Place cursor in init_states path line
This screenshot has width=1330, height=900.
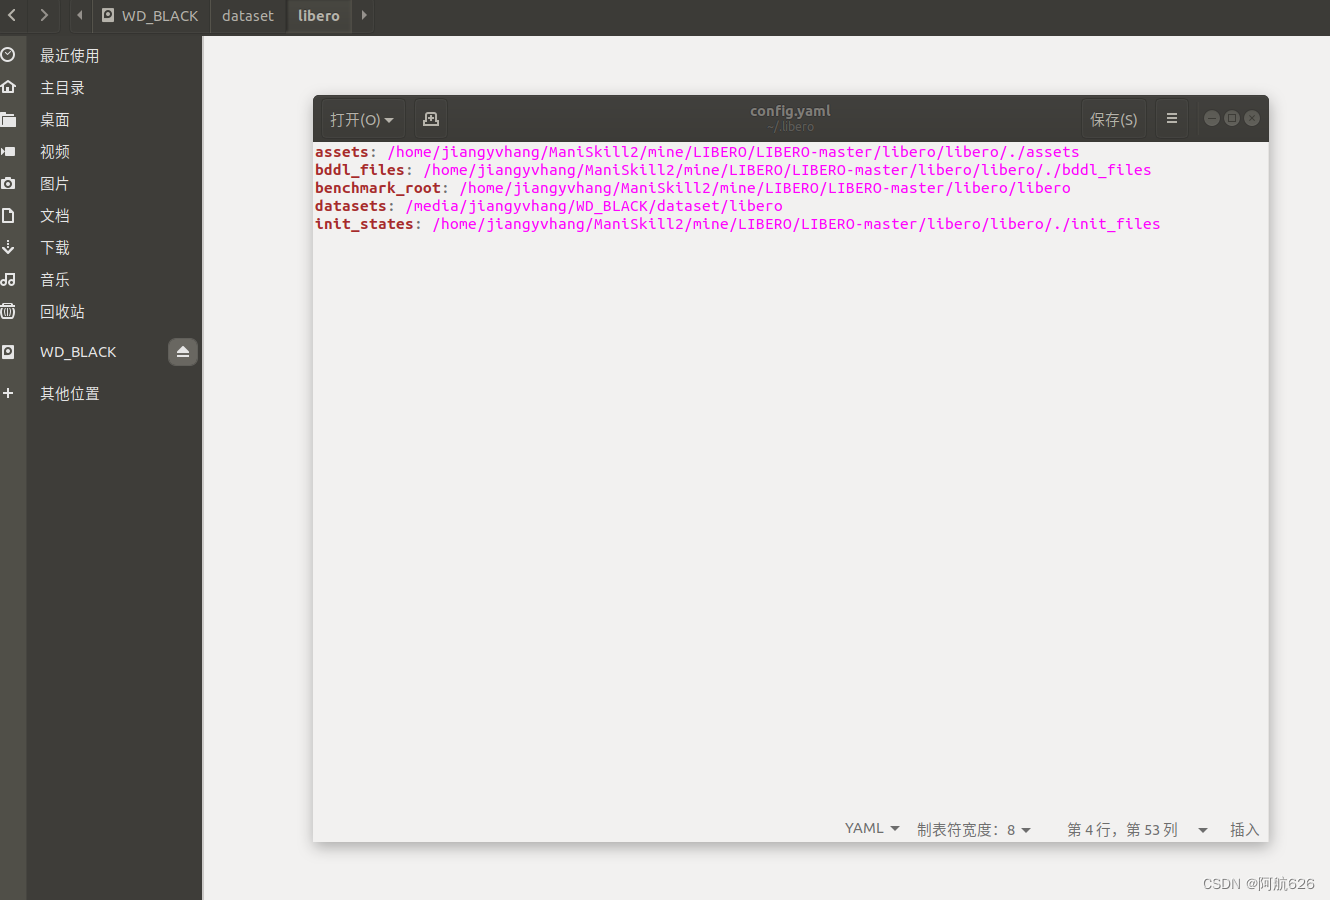point(796,224)
